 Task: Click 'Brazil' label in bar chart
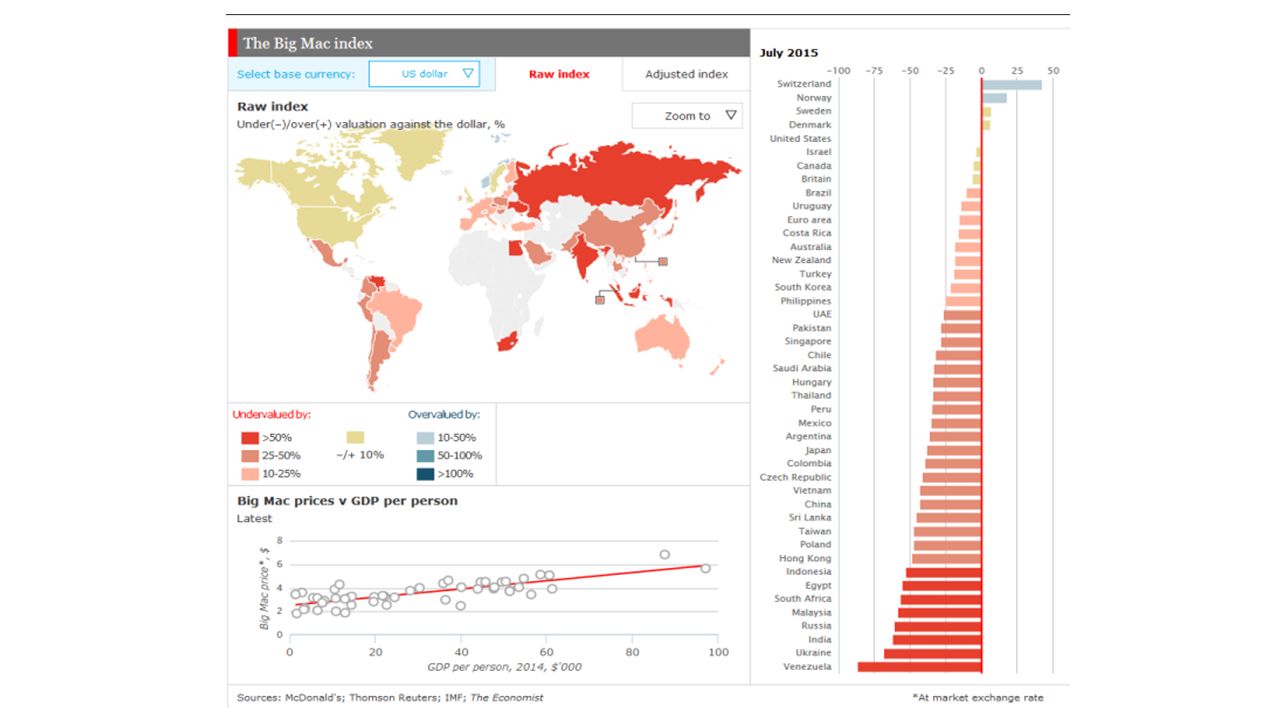818,193
